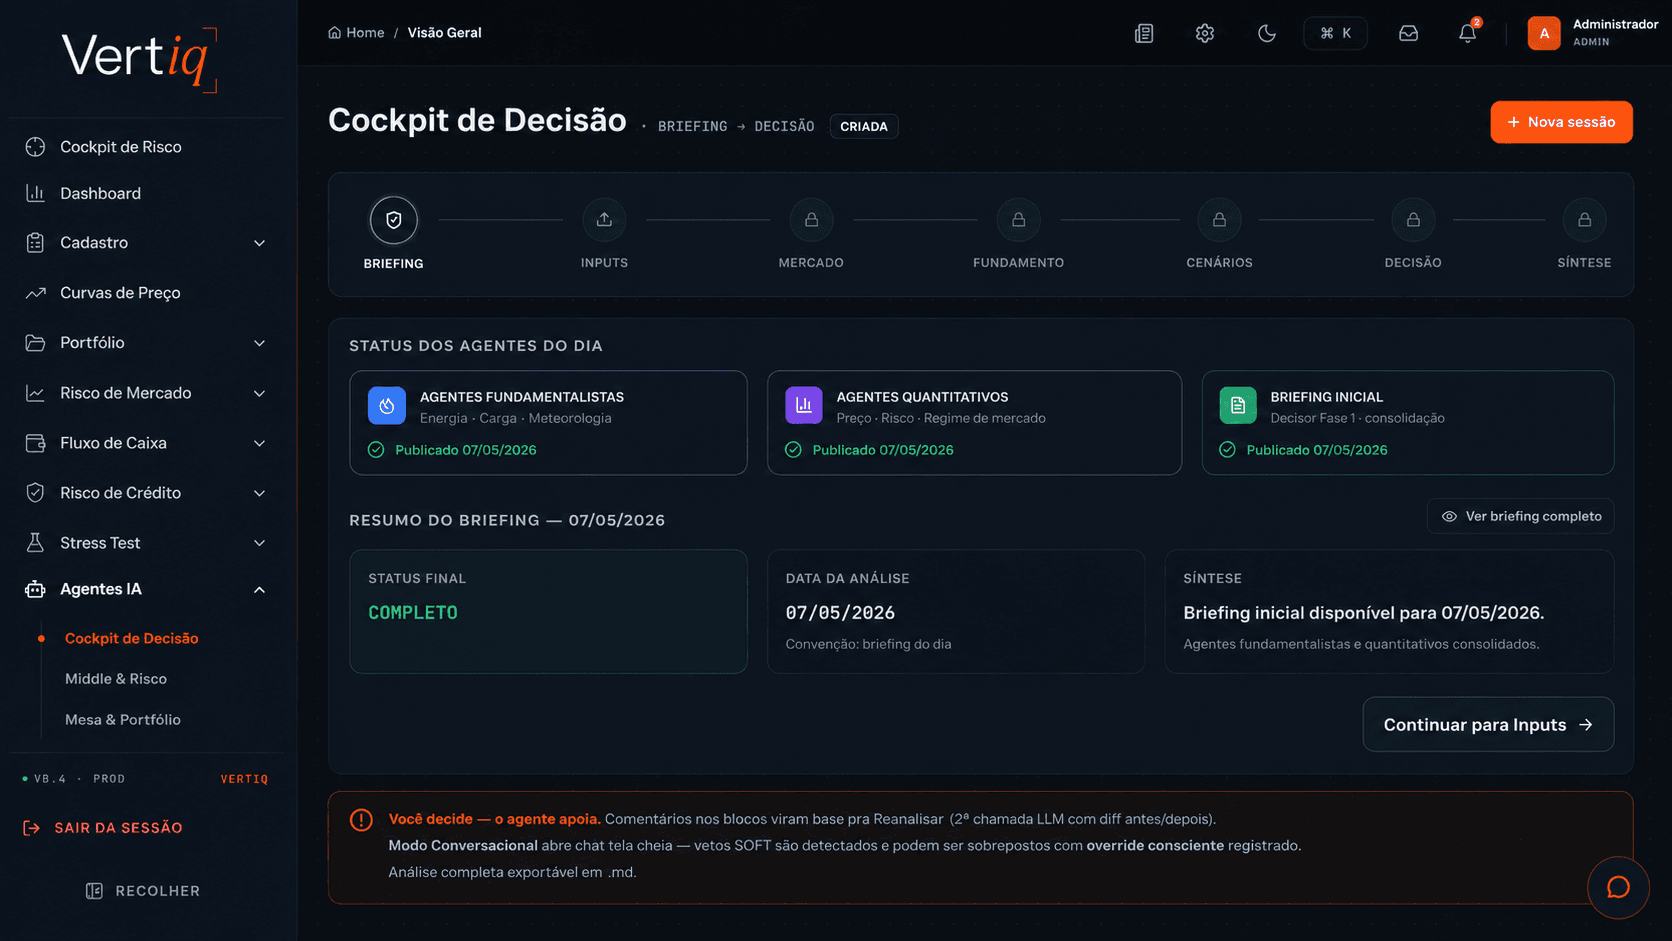Click Agentes Fundamentalistas published check icon
The height and width of the screenshot is (941, 1672).
coord(376,450)
